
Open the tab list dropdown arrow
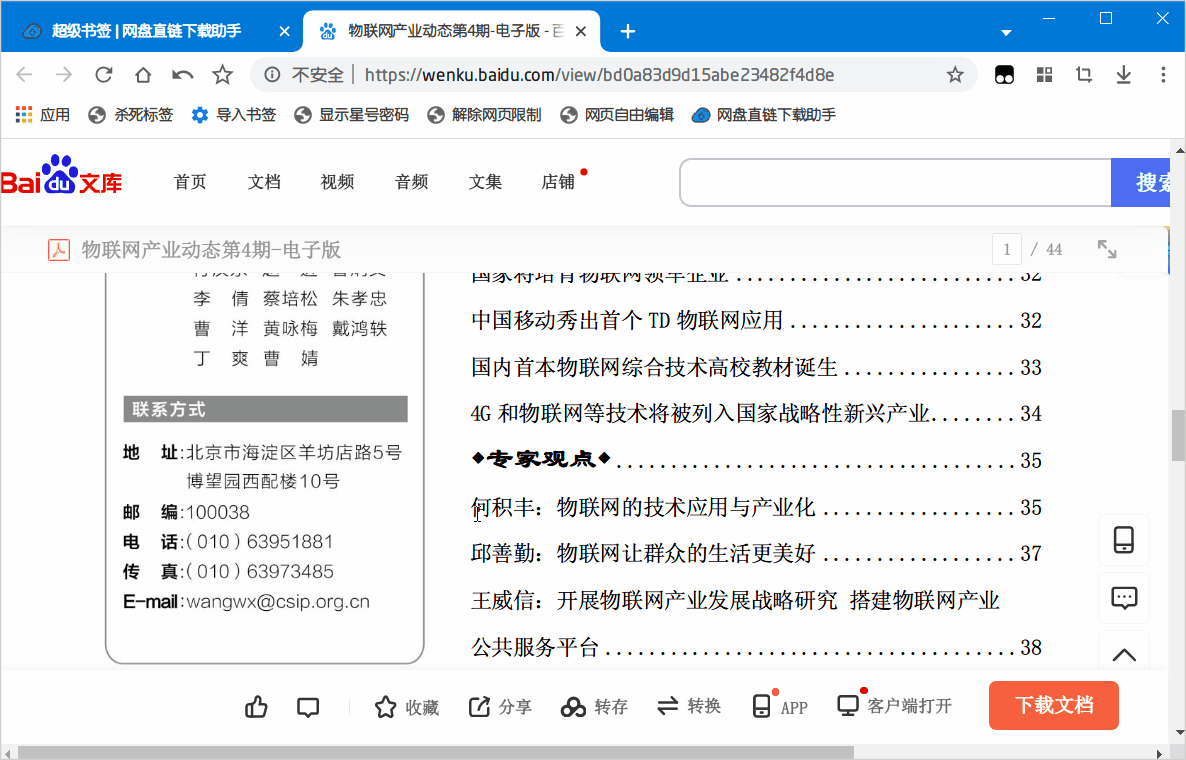tap(1006, 33)
